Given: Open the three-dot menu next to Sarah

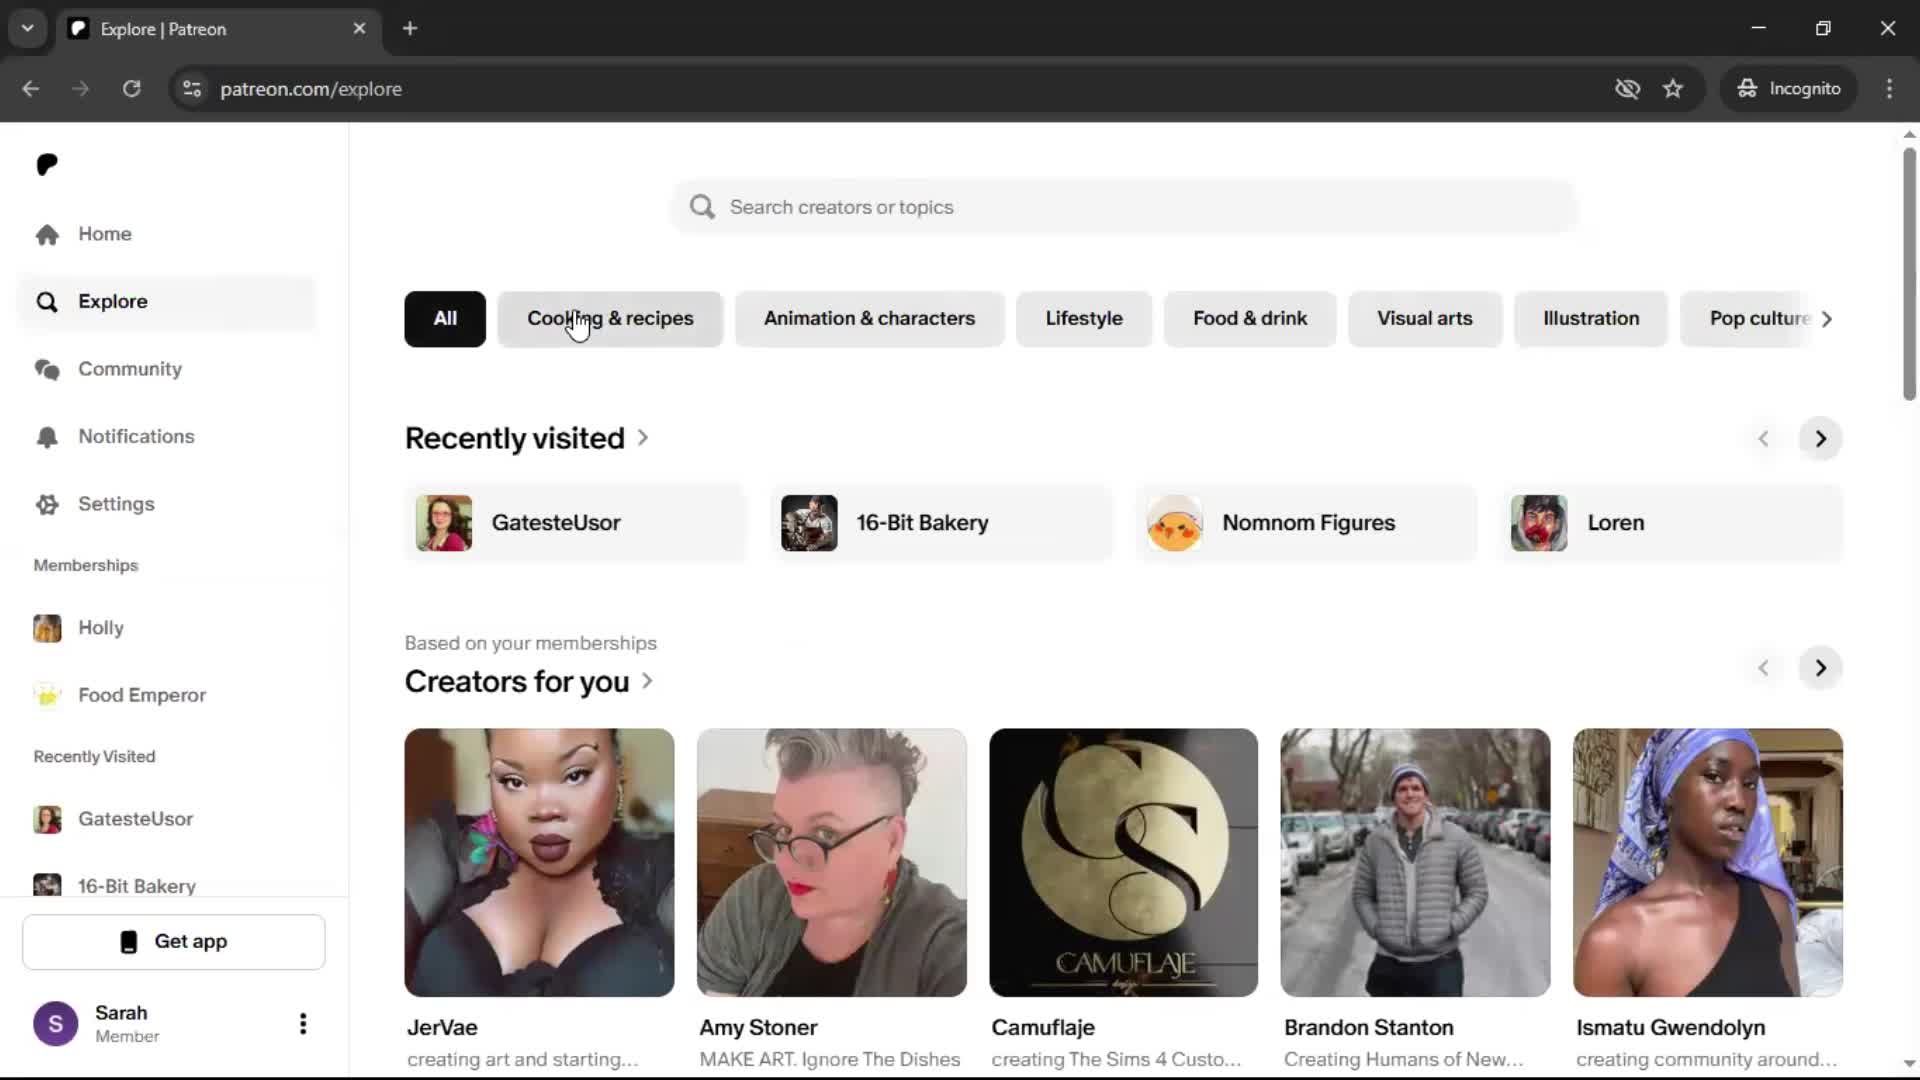Looking at the screenshot, I should click(x=303, y=1024).
